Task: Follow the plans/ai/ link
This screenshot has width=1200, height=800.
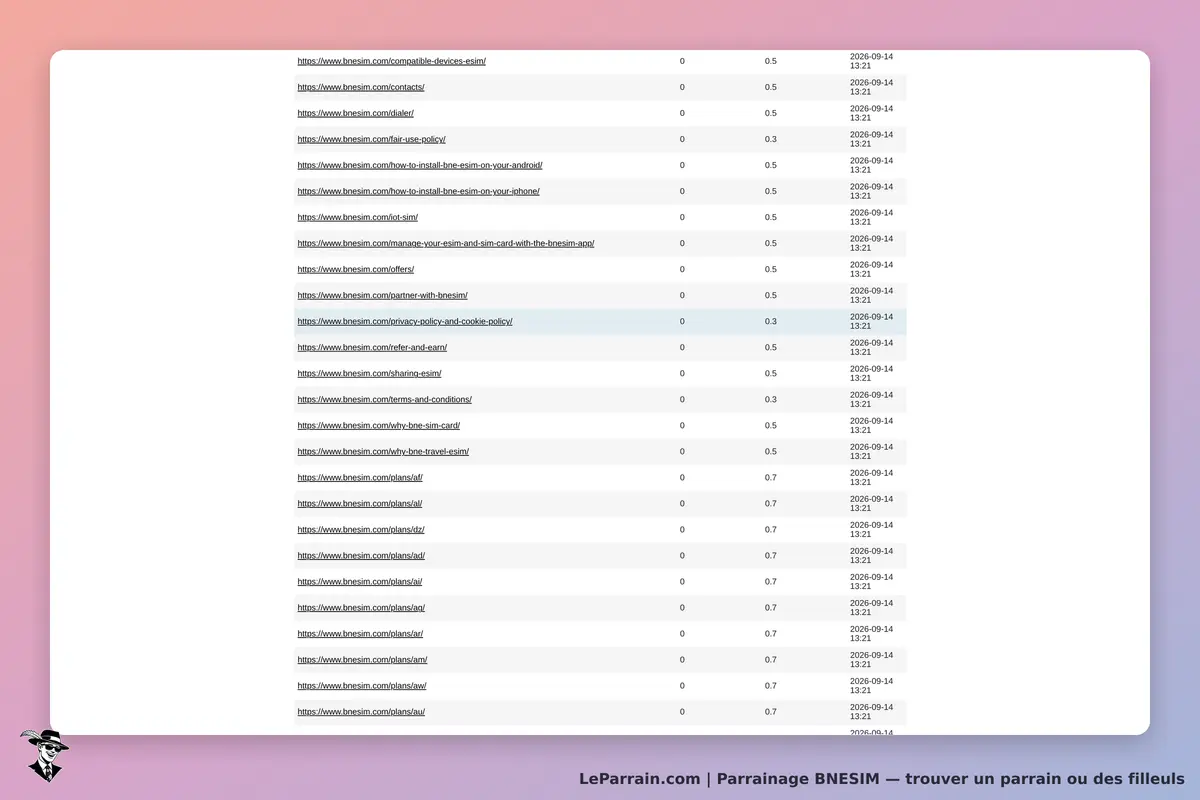Action: click(x=360, y=581)
